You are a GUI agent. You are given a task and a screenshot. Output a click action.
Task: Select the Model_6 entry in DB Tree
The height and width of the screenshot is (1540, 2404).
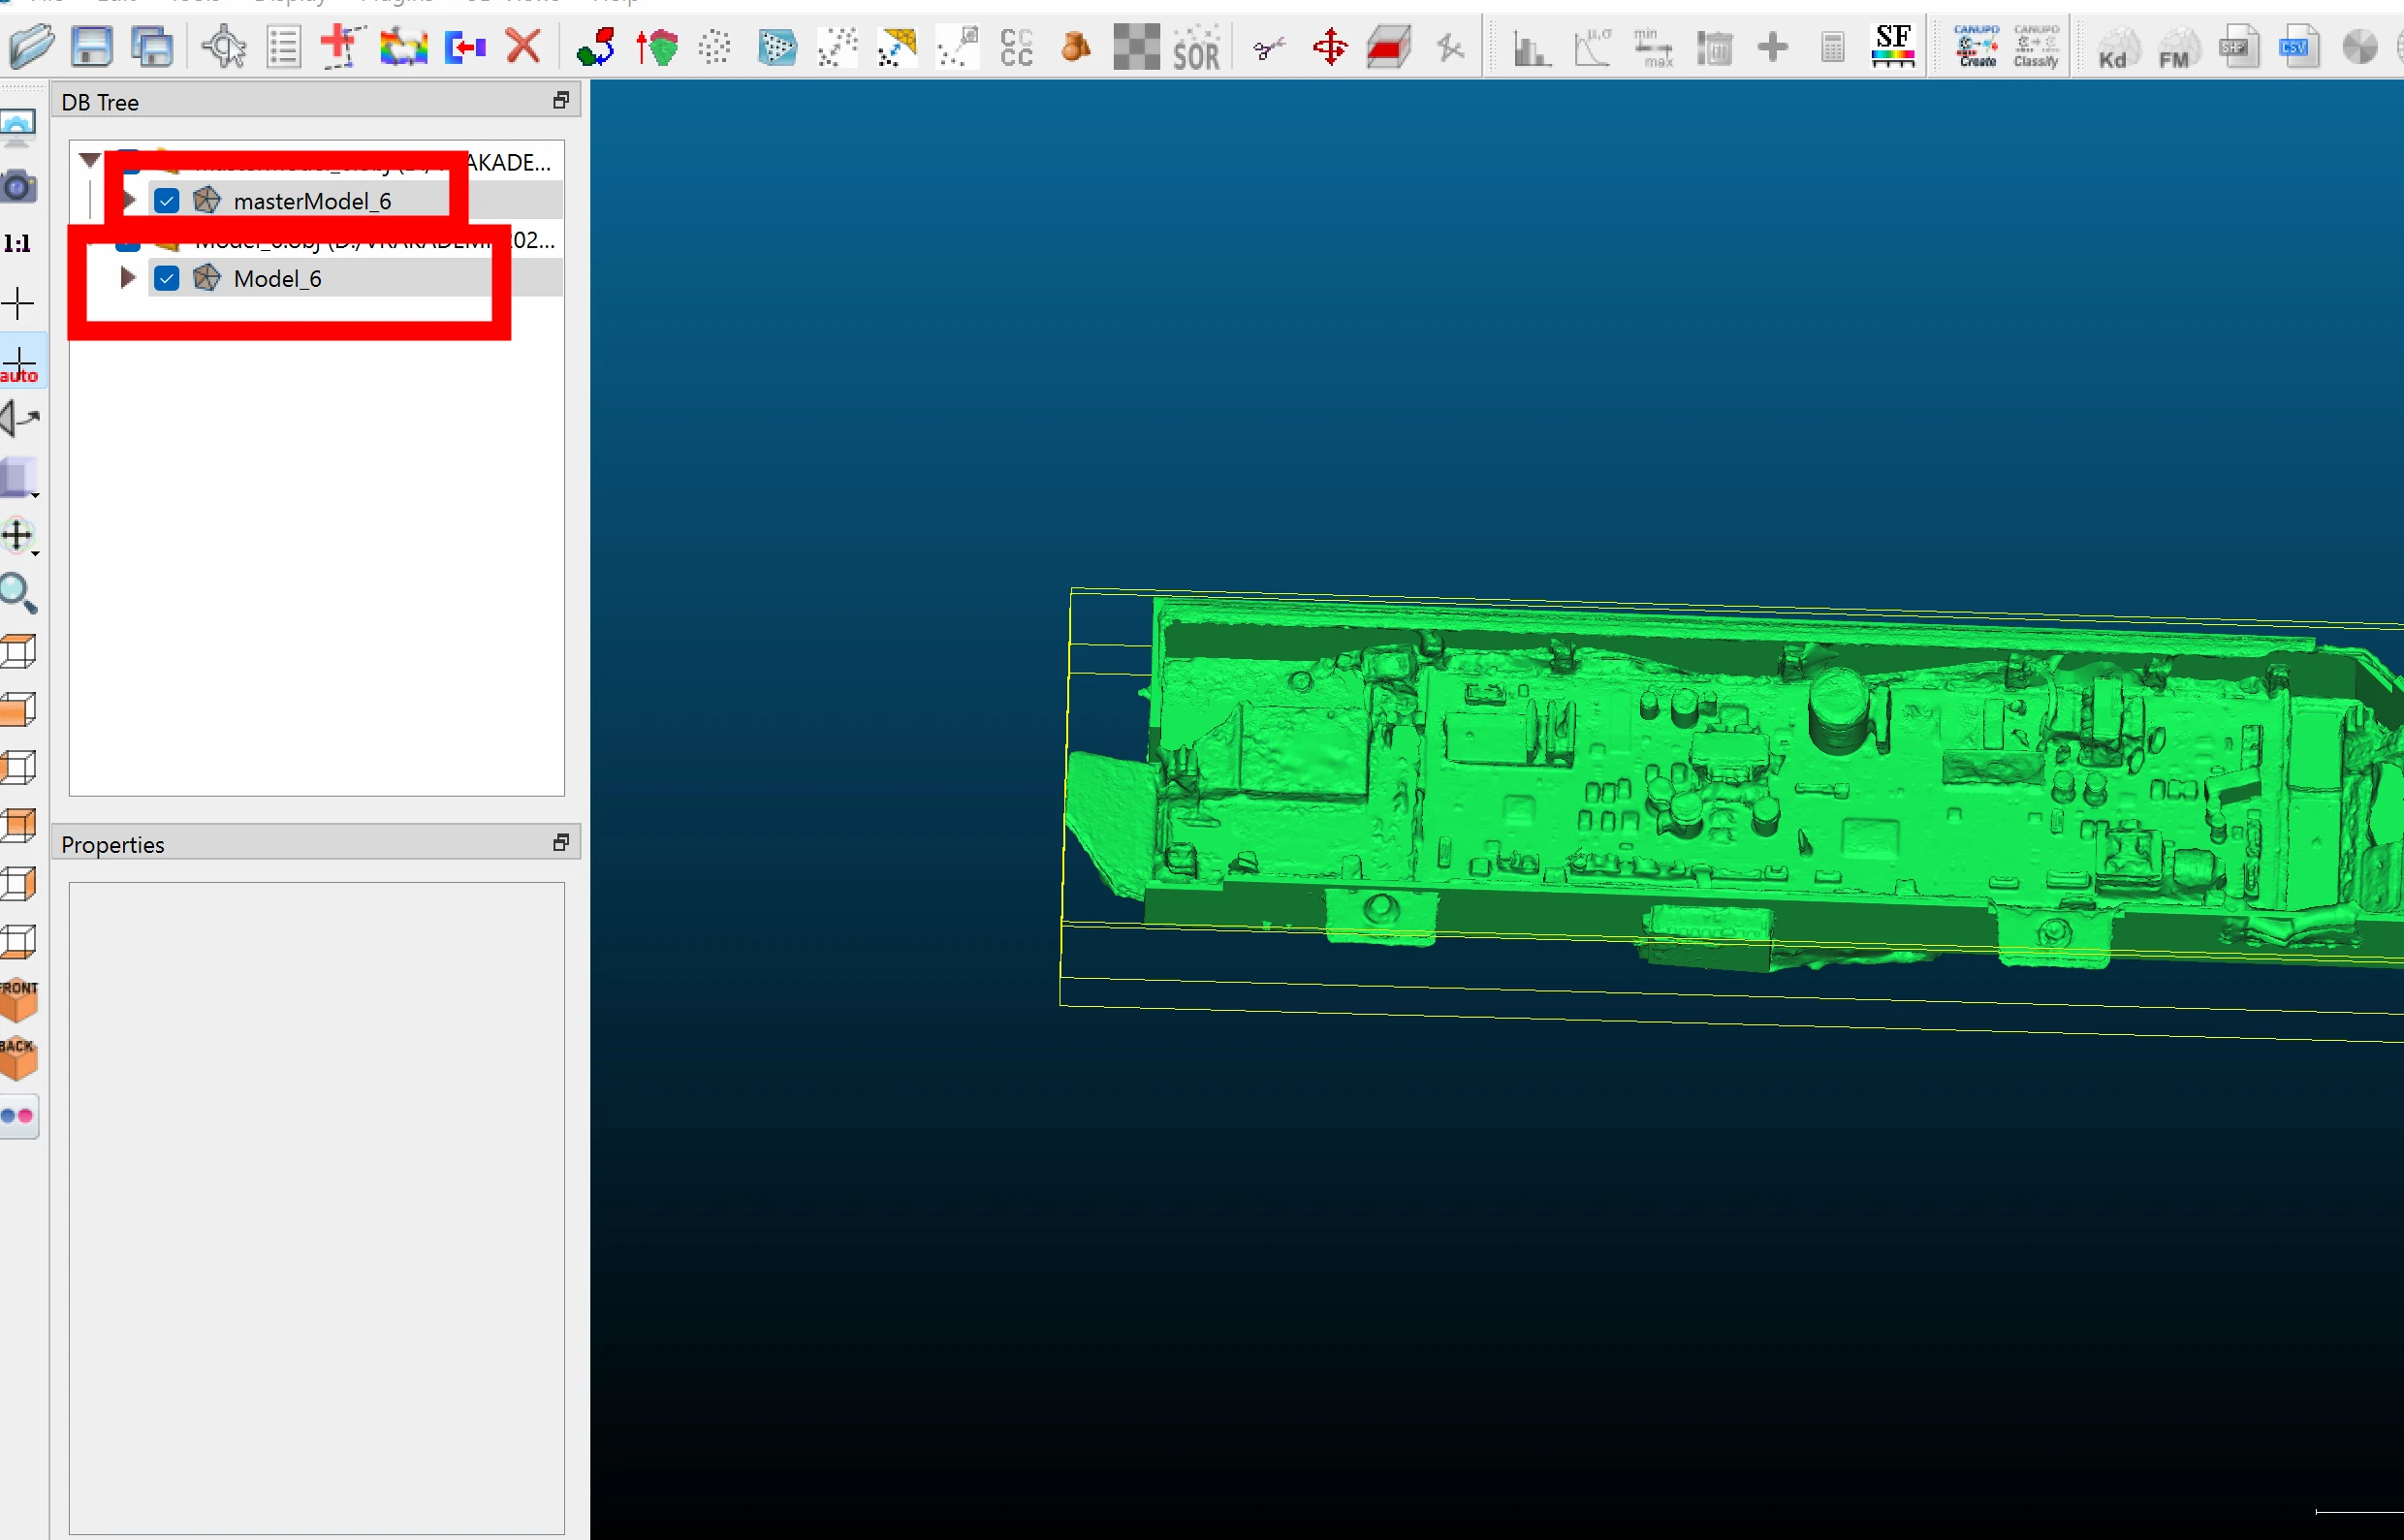click(x=277, y=279)
